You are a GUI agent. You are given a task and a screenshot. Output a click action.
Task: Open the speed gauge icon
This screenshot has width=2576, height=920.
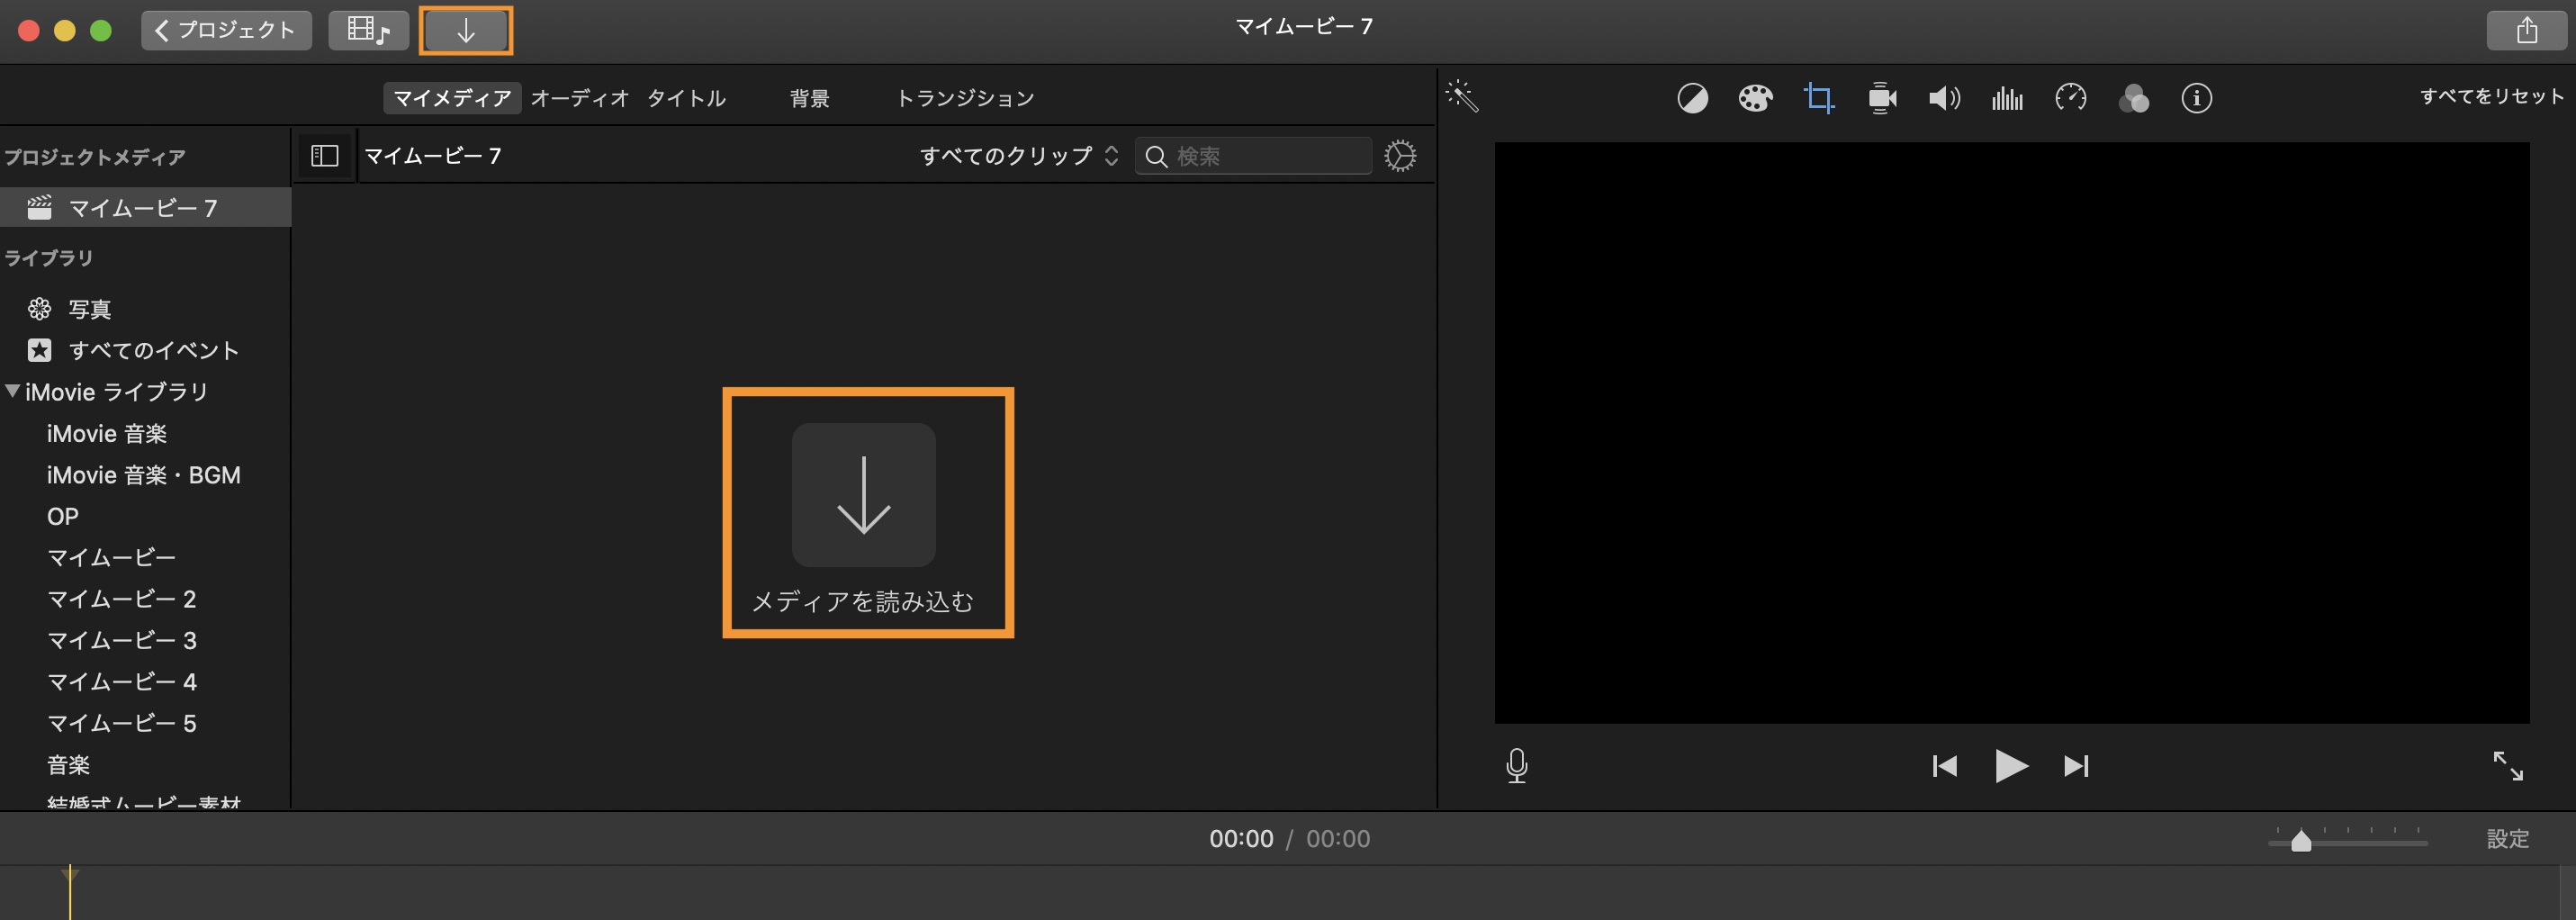(x=2070, y=98)
